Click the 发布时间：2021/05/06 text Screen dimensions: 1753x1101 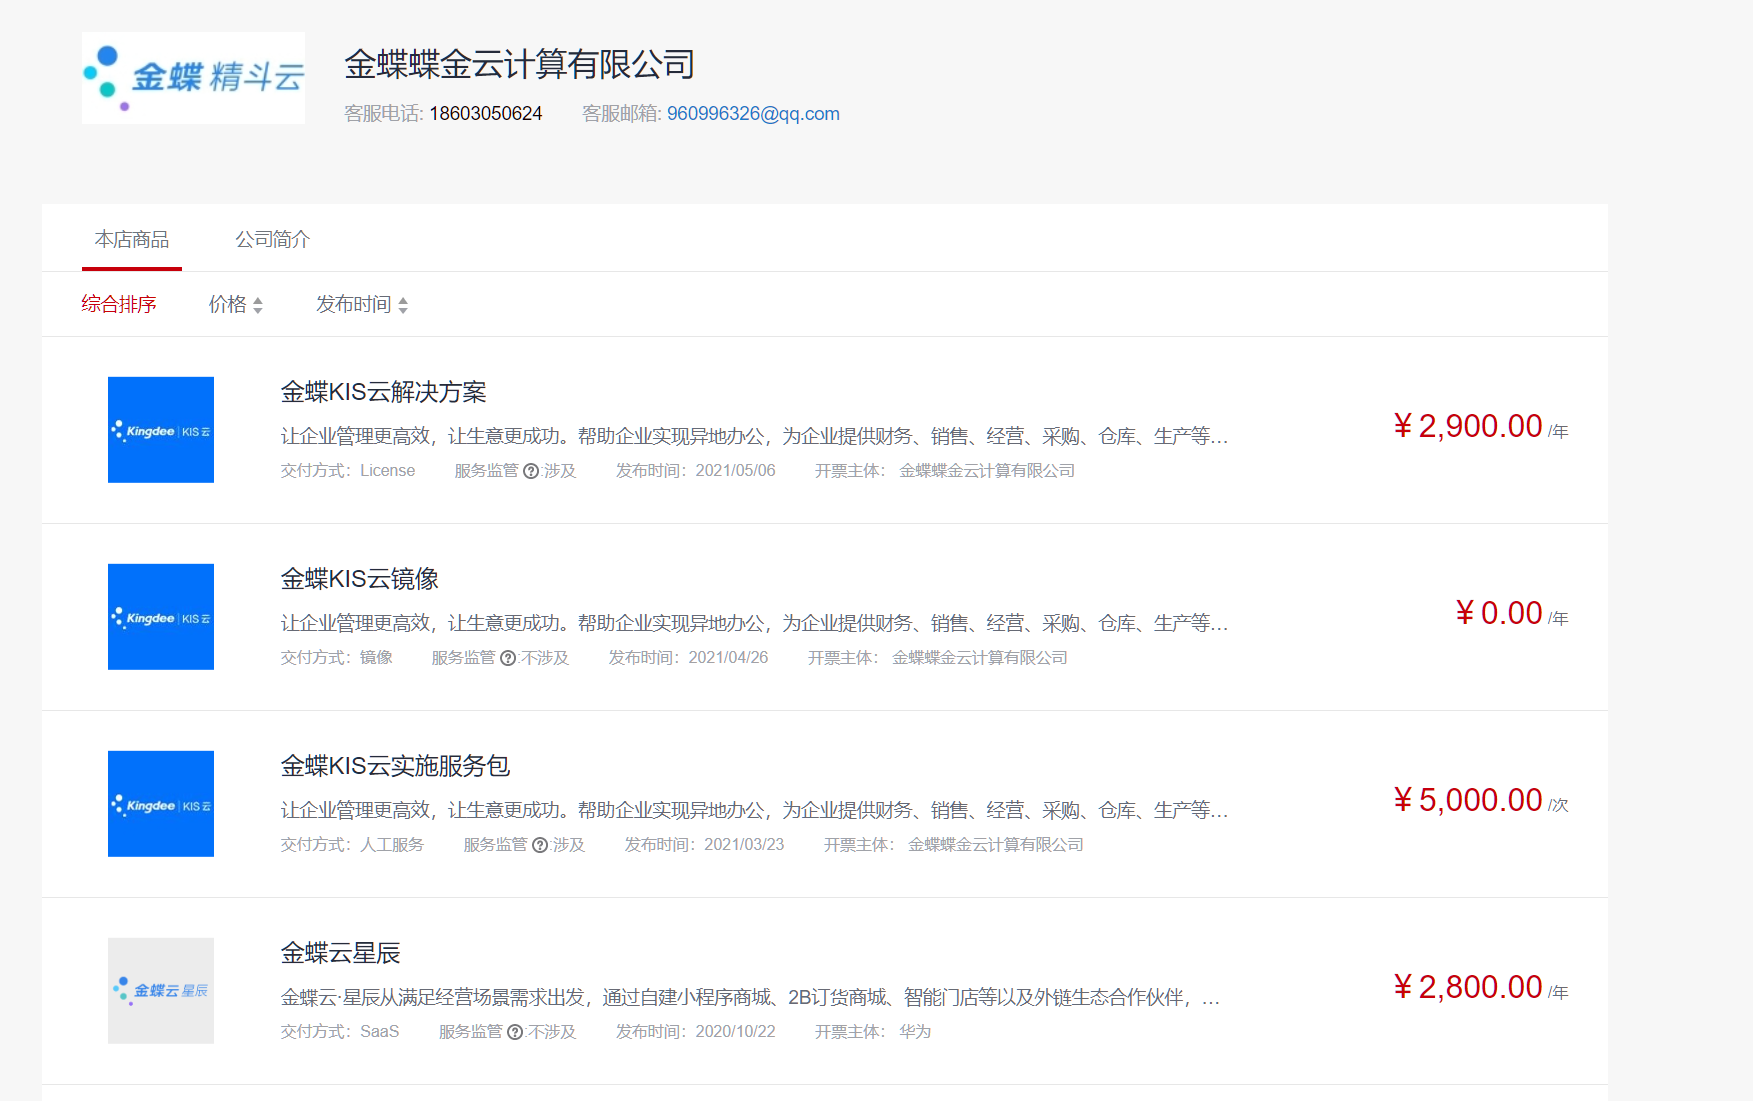click(695, 471)
